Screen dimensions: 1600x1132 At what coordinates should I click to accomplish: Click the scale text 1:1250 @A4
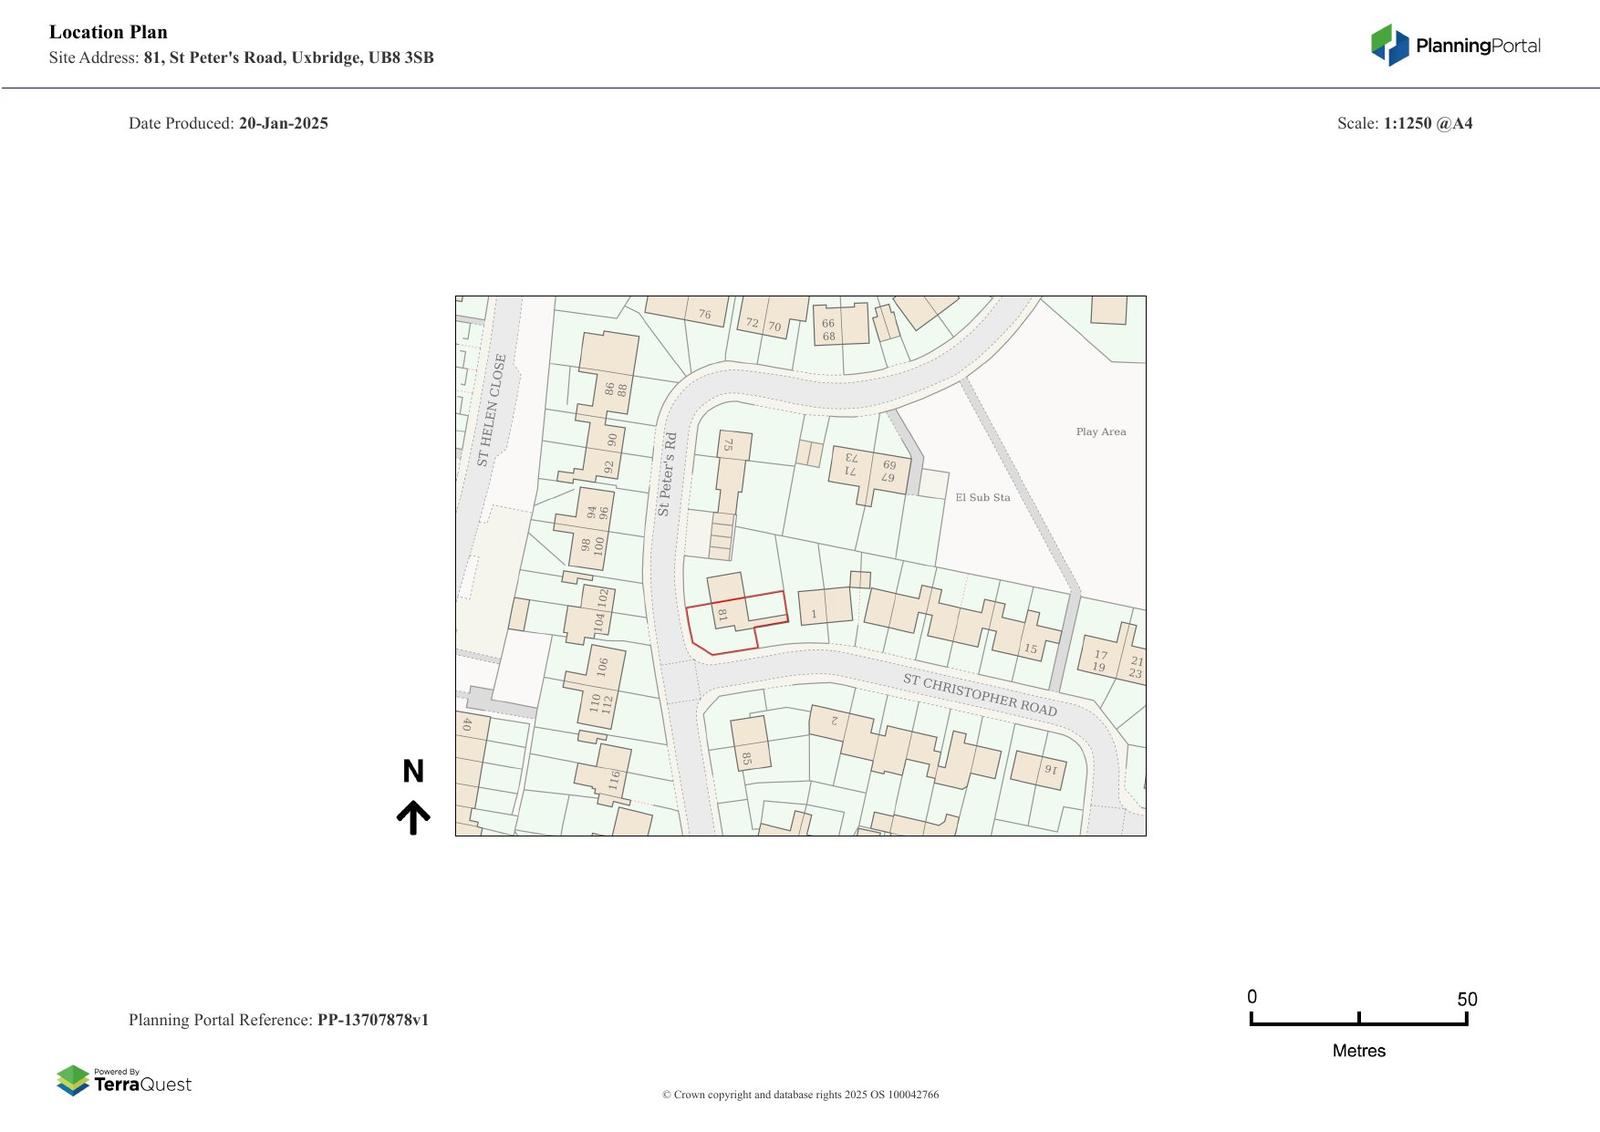click(1427, 123)
